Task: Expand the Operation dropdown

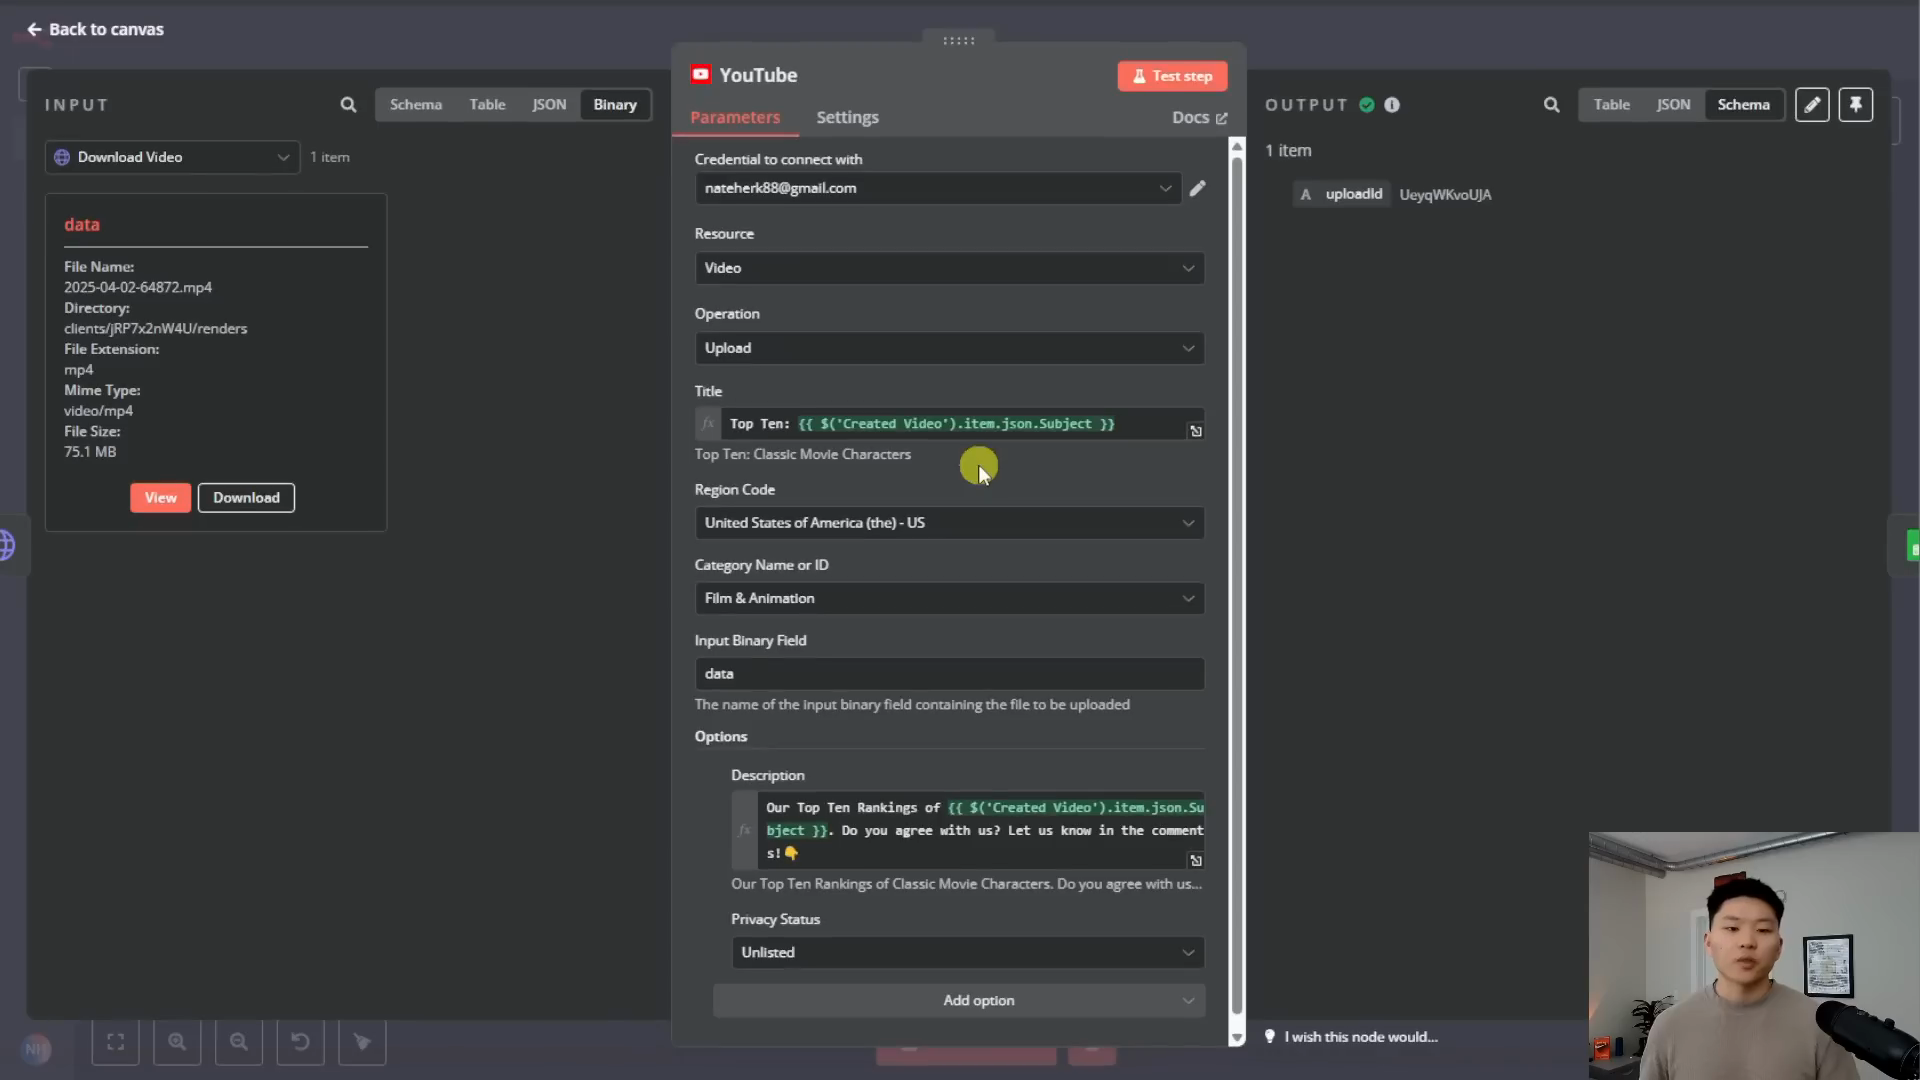Action: (x=949, y=348)
